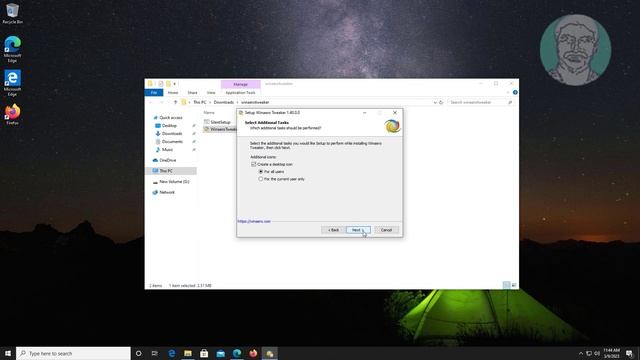This screenshot has height=360, width=640.
Task: Click the Name column header
Action: pos(209,113)
